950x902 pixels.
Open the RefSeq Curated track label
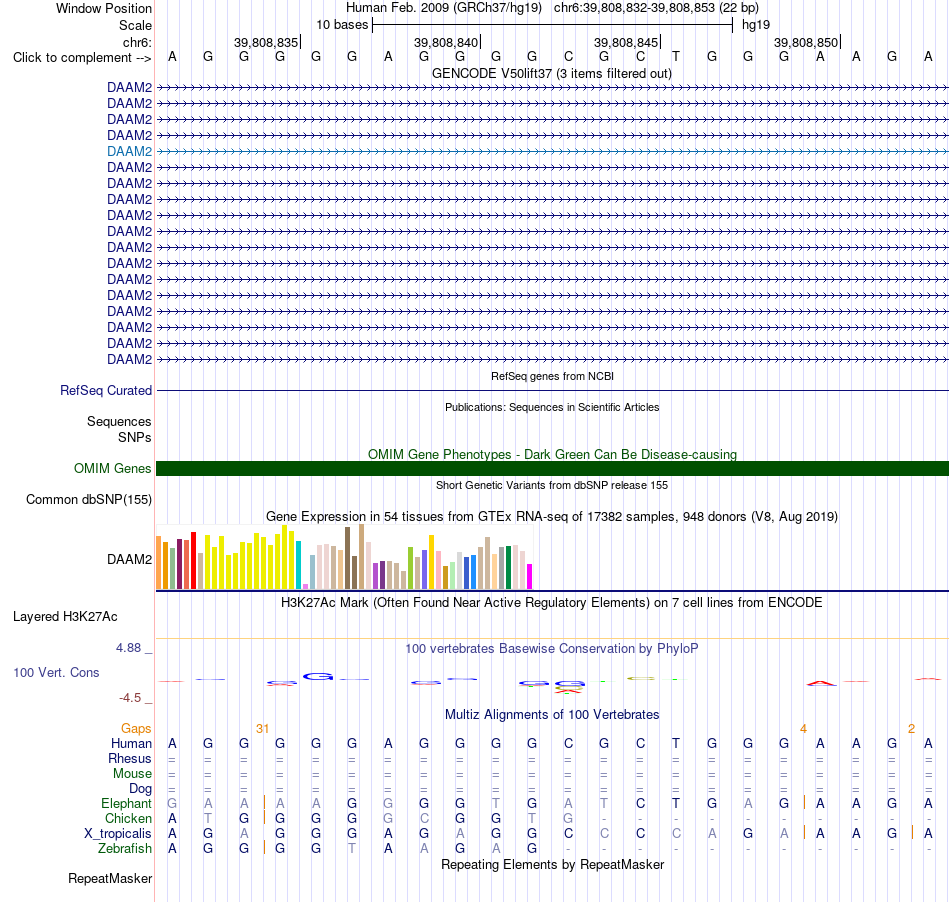[x=105, y=391]
